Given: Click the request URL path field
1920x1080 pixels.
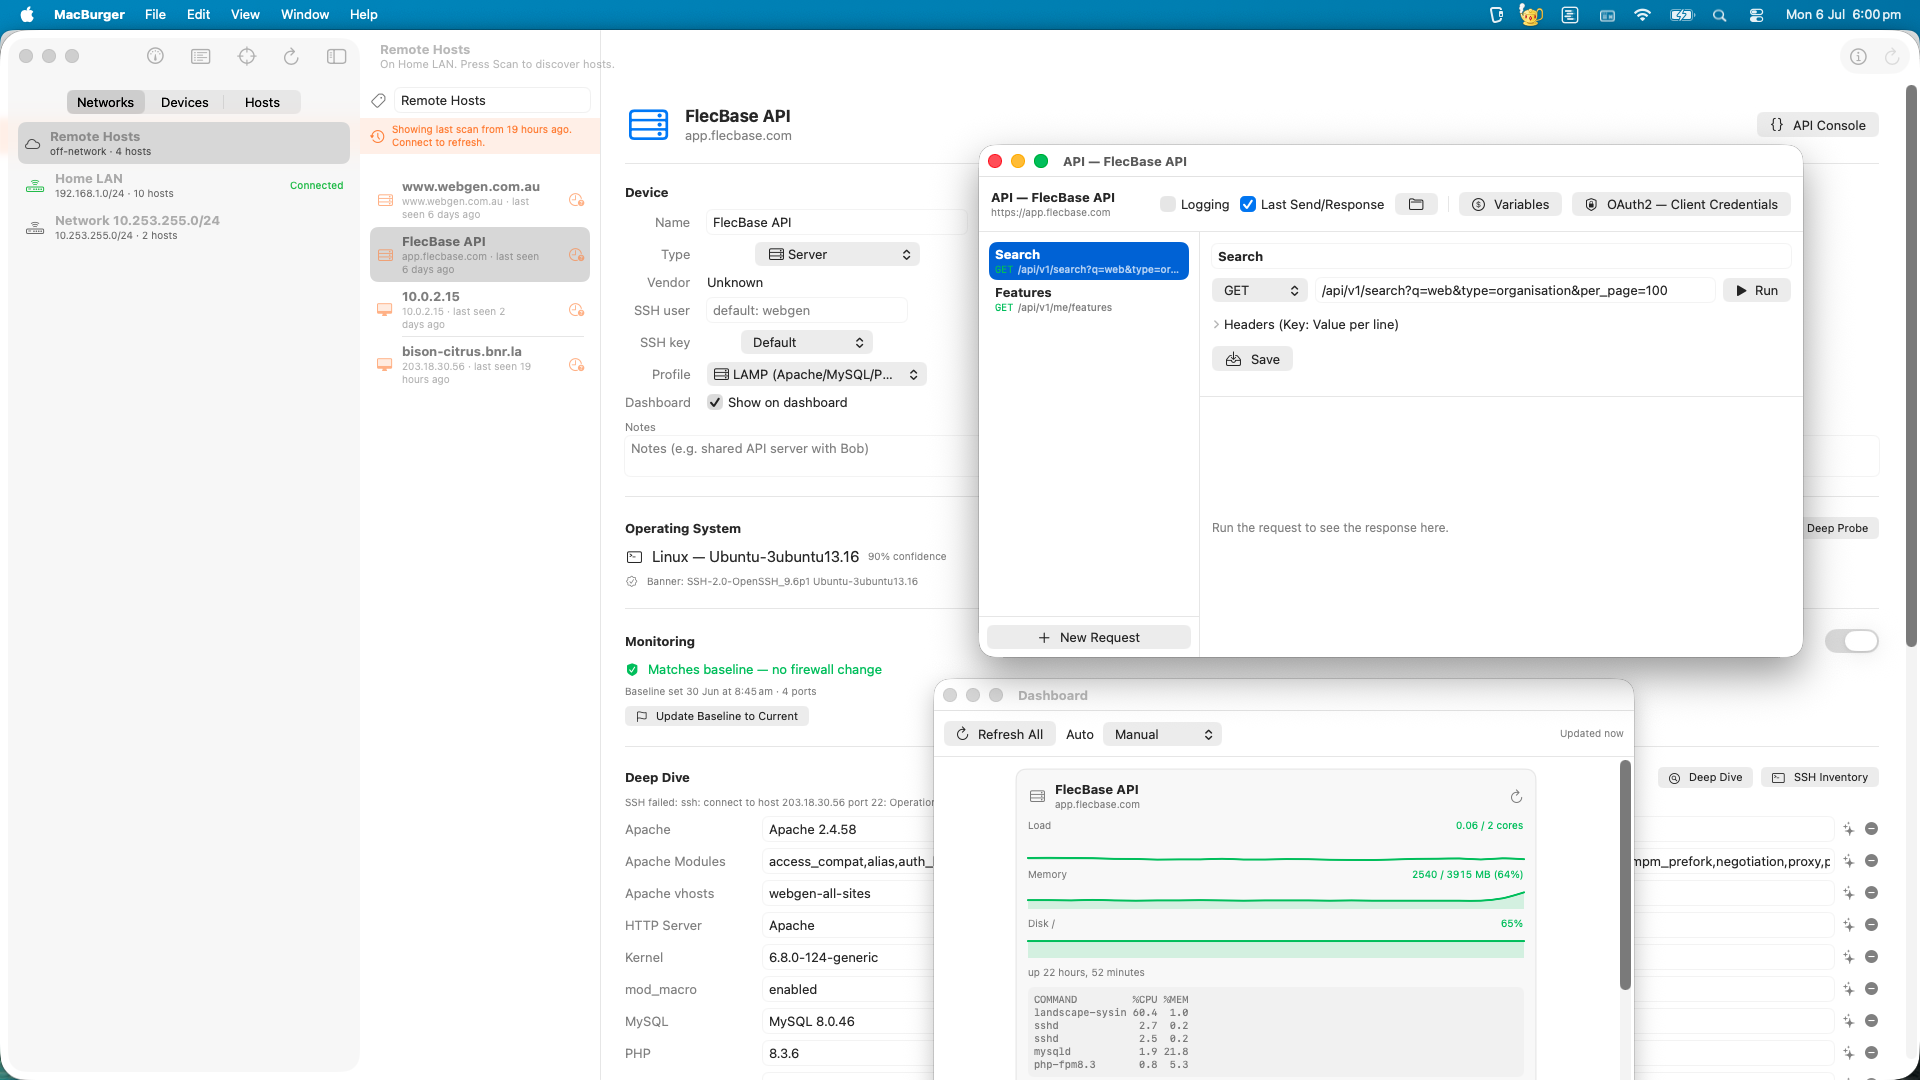Looking at the screenshot, I should click(1514, 290).
